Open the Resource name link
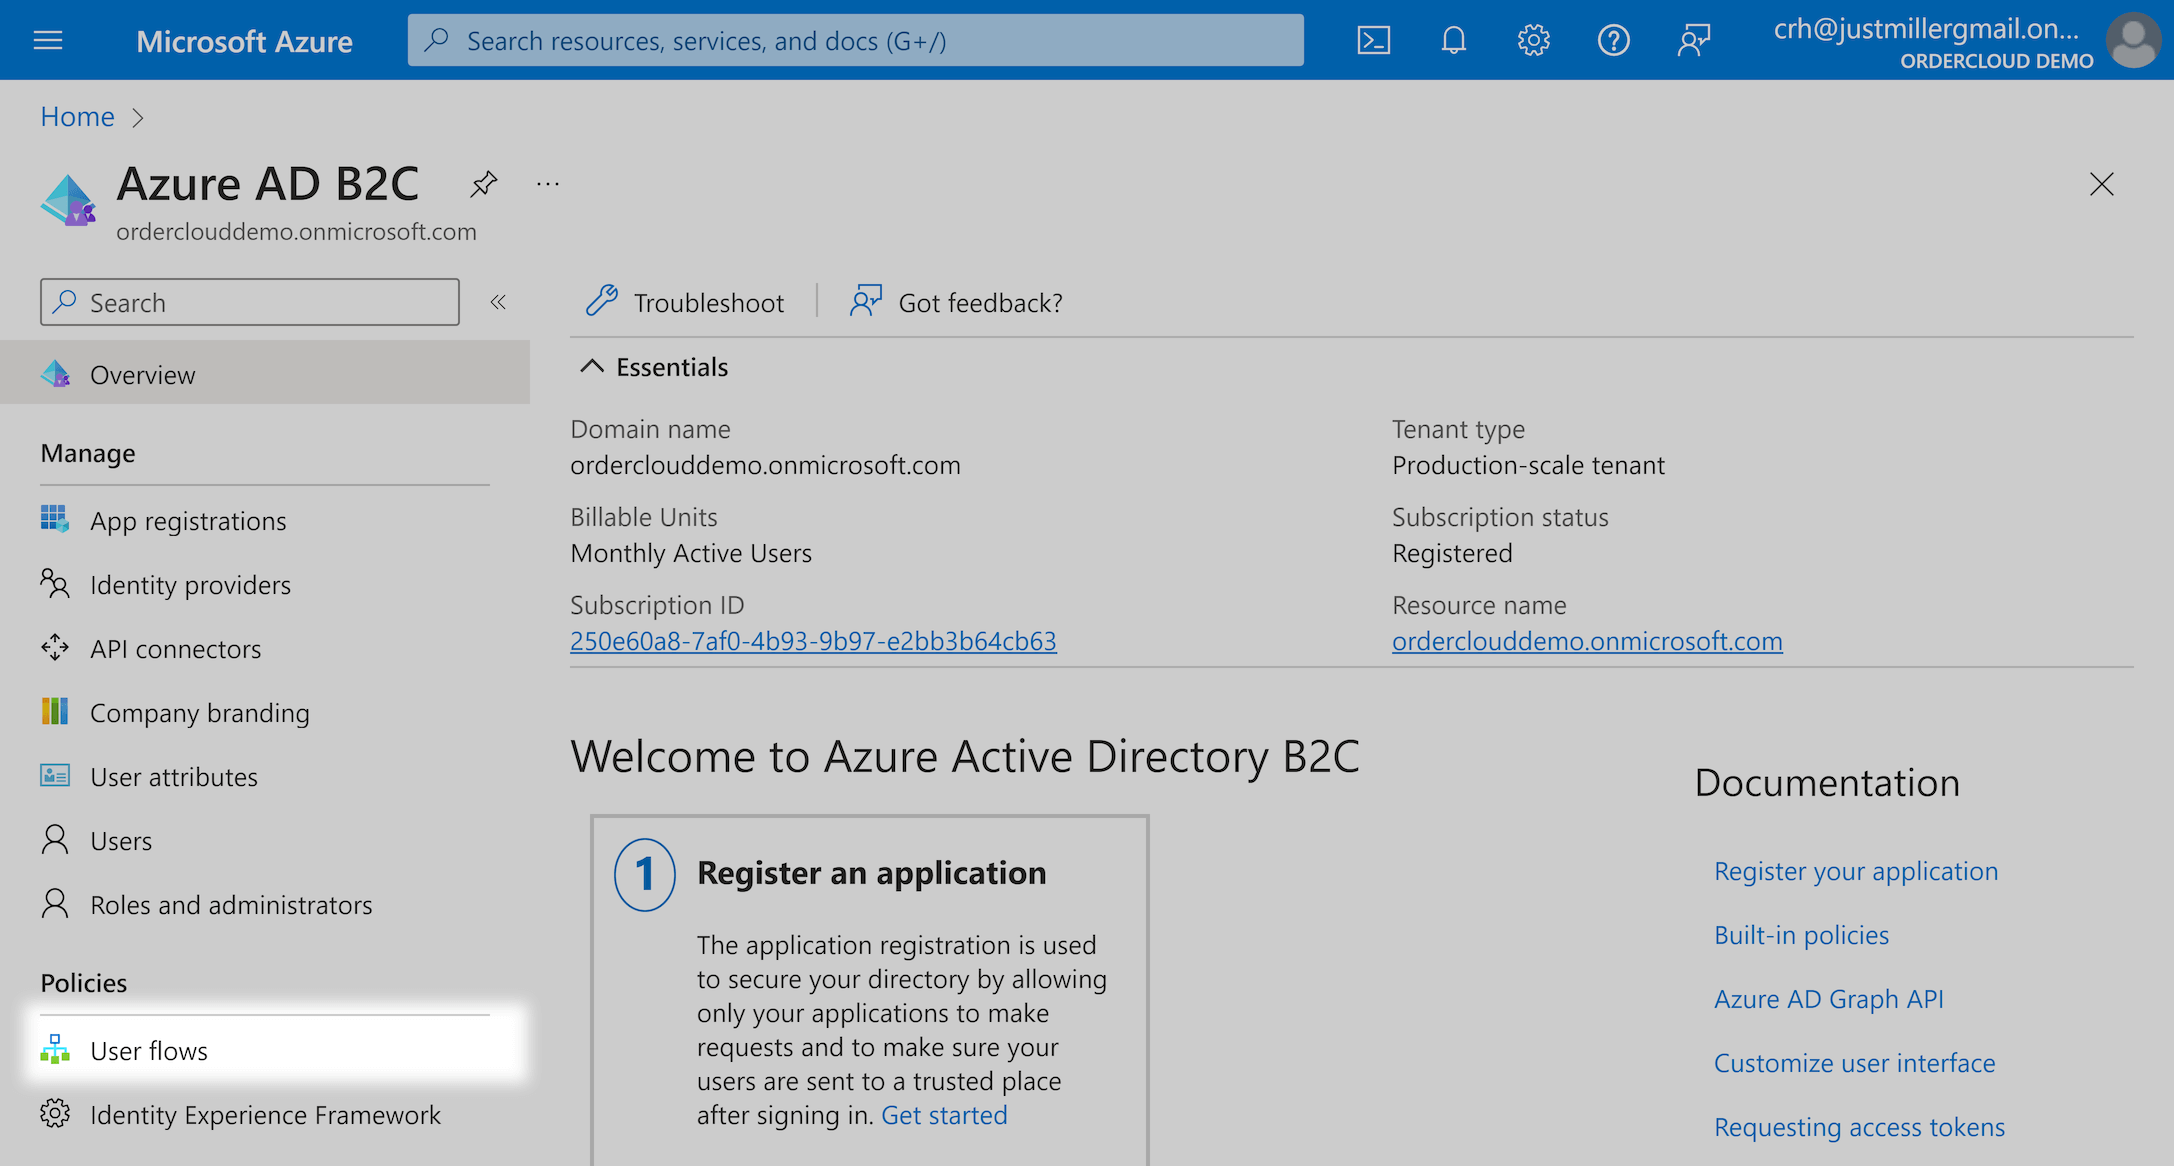2174x1166 pixels. tap(1587, 640)
